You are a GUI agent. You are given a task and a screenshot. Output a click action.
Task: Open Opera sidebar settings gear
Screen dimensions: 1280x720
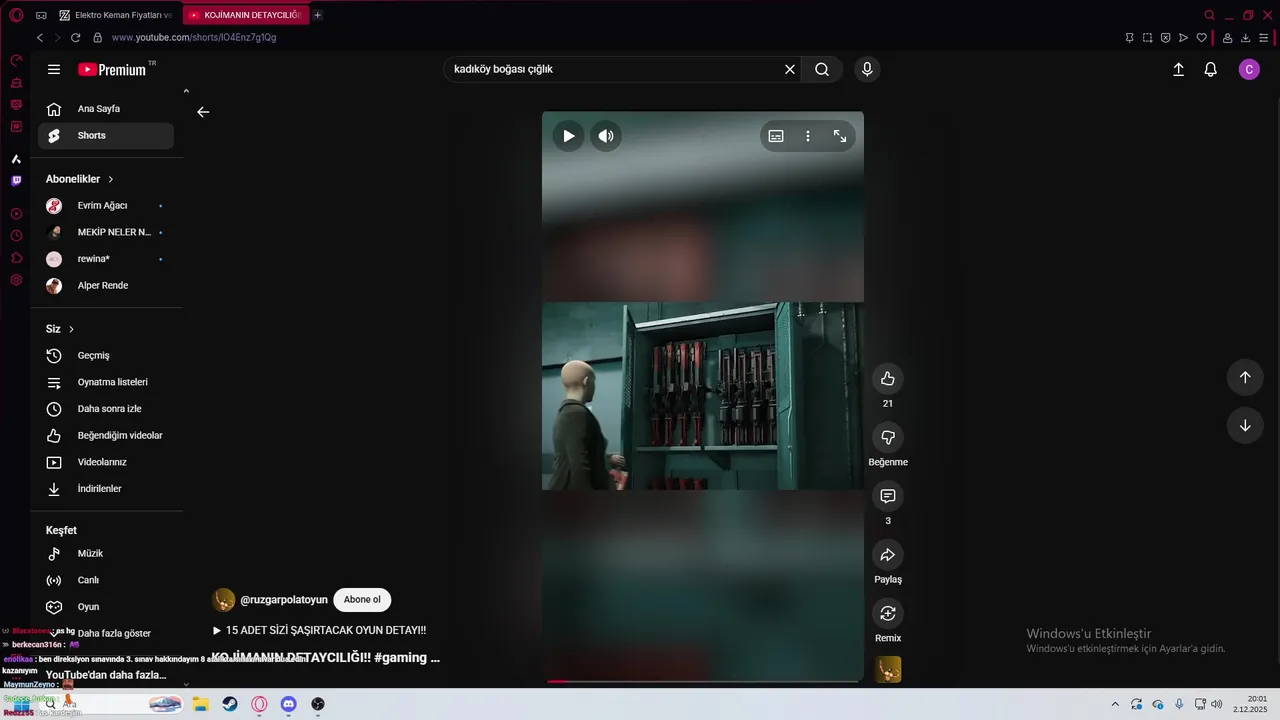[x=16, y=280]
